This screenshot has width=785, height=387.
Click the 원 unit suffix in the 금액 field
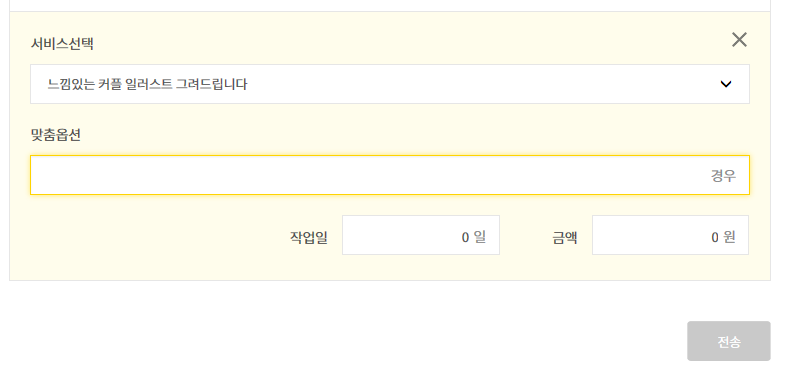[x=729, y=237]
